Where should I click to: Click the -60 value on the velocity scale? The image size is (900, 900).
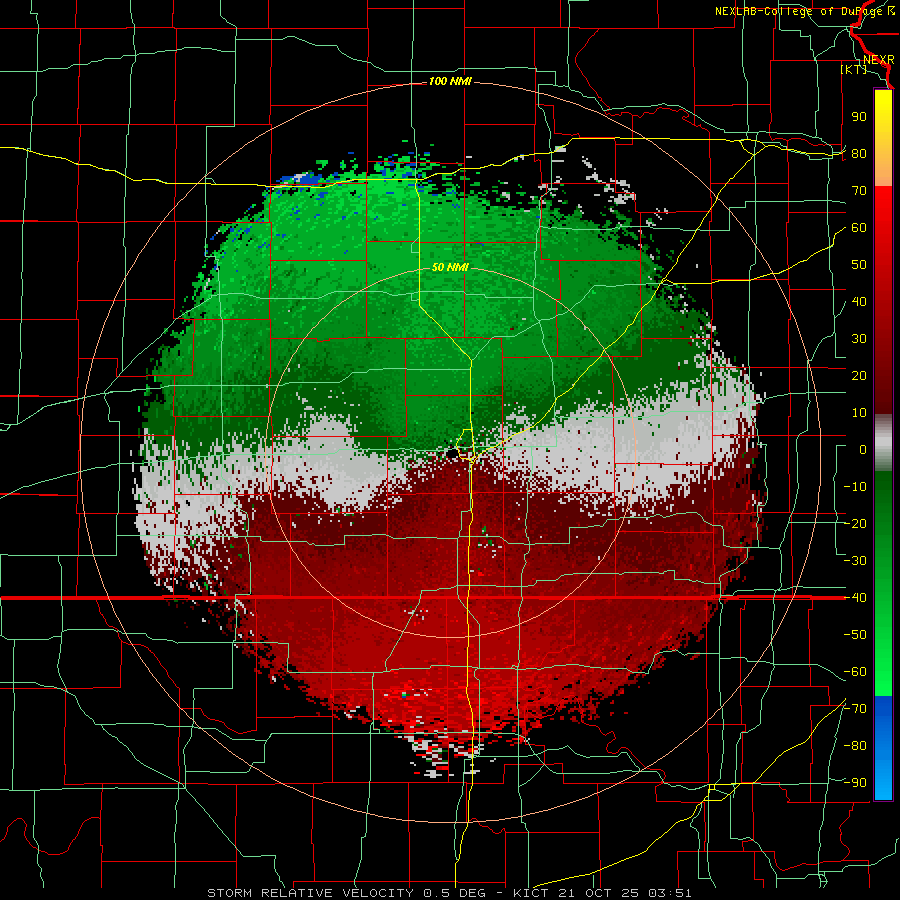[x=855, y=672]
